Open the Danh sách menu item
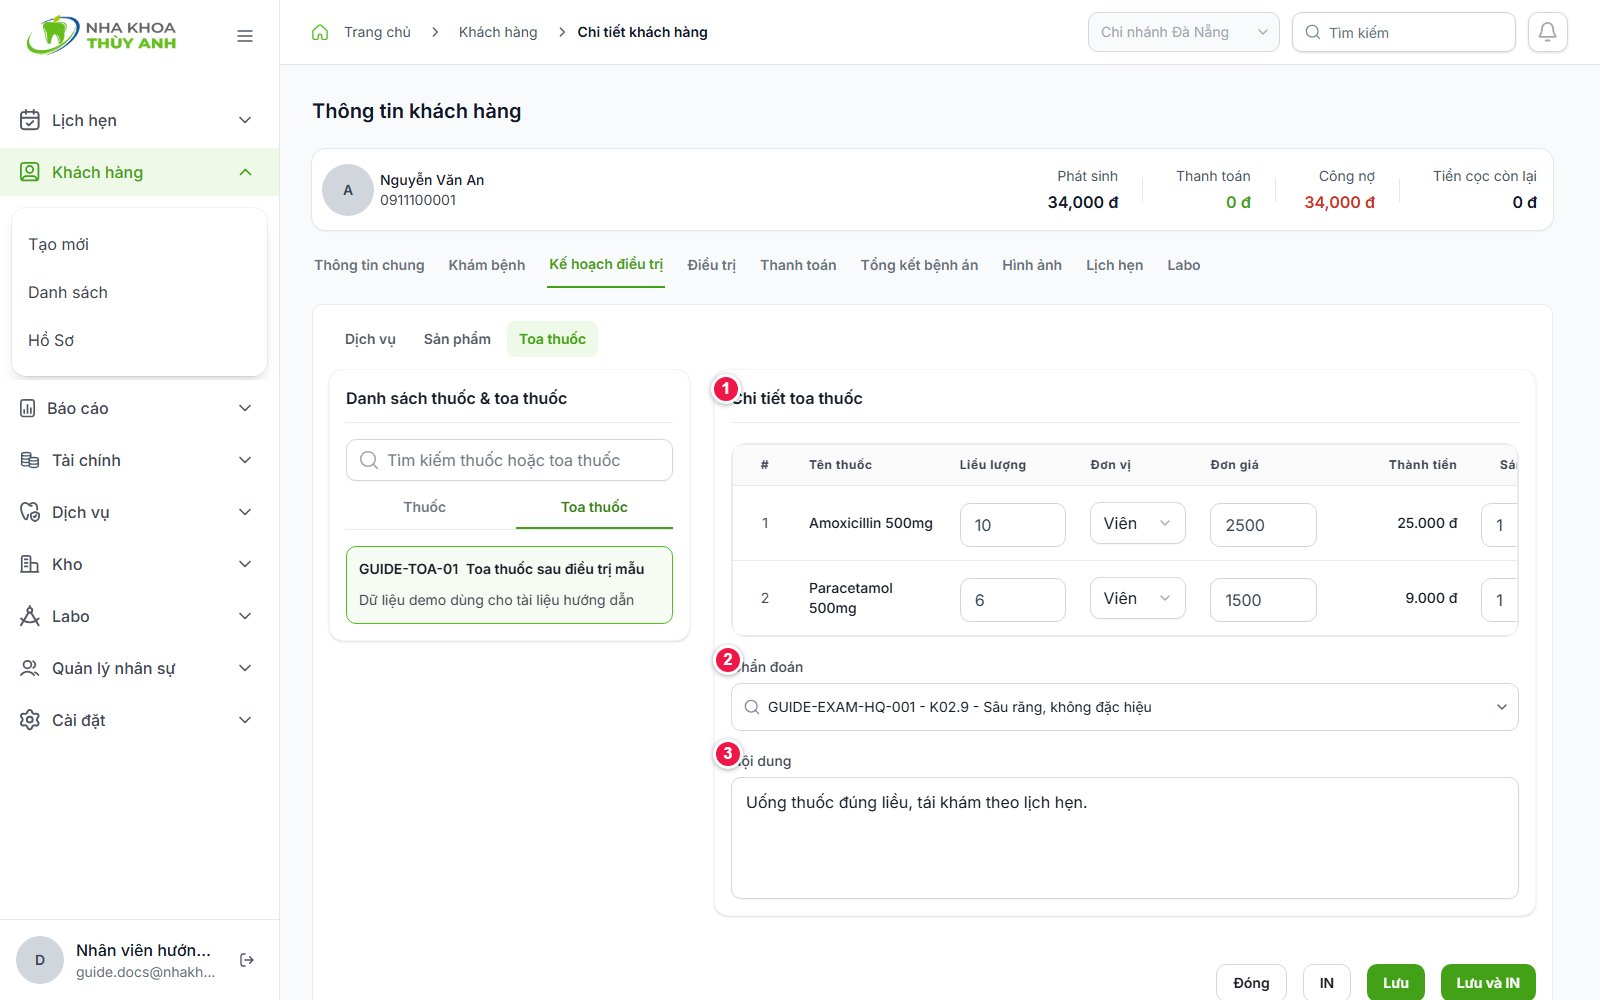This screenshot has width=1600, height=1000. pyautogui.click(x=68, y=292)
